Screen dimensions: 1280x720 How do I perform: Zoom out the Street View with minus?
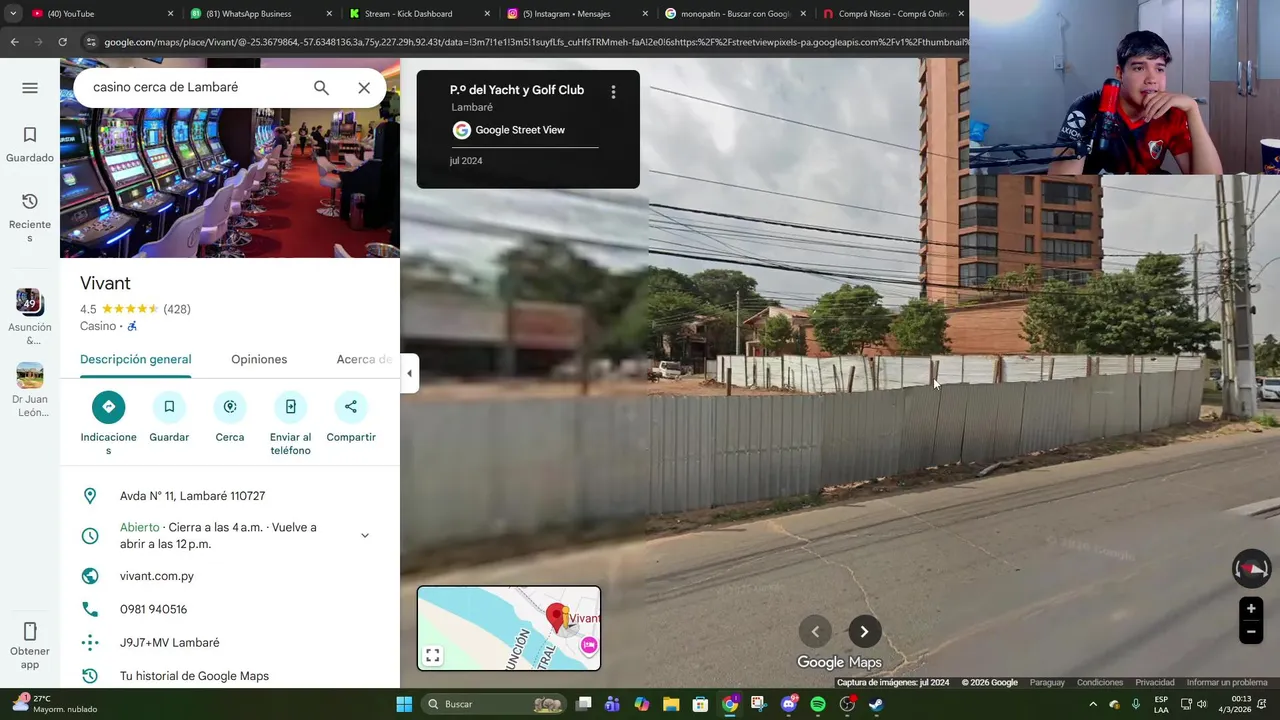pos(1251,631)
